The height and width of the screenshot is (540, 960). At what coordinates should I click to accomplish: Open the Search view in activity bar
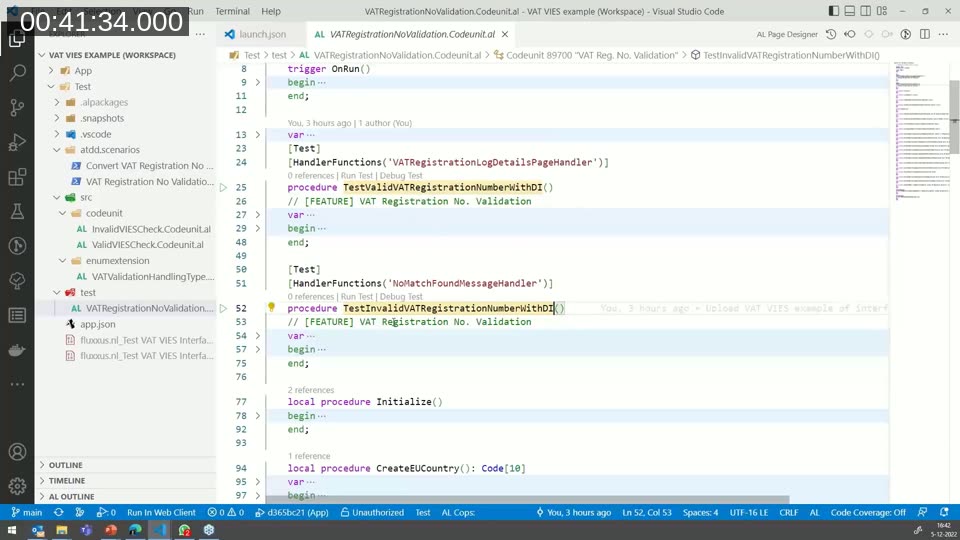tap(17, 73)
